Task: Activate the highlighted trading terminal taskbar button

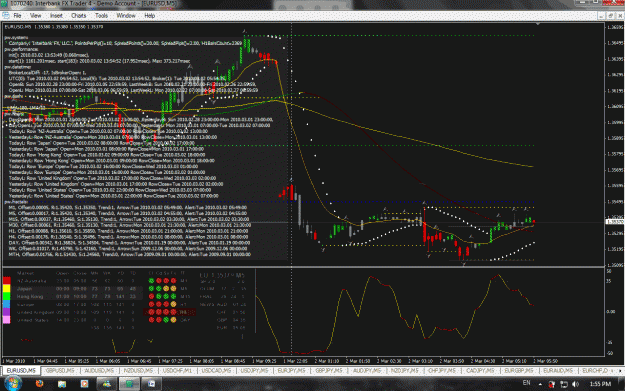Action: tap(129, 384)
